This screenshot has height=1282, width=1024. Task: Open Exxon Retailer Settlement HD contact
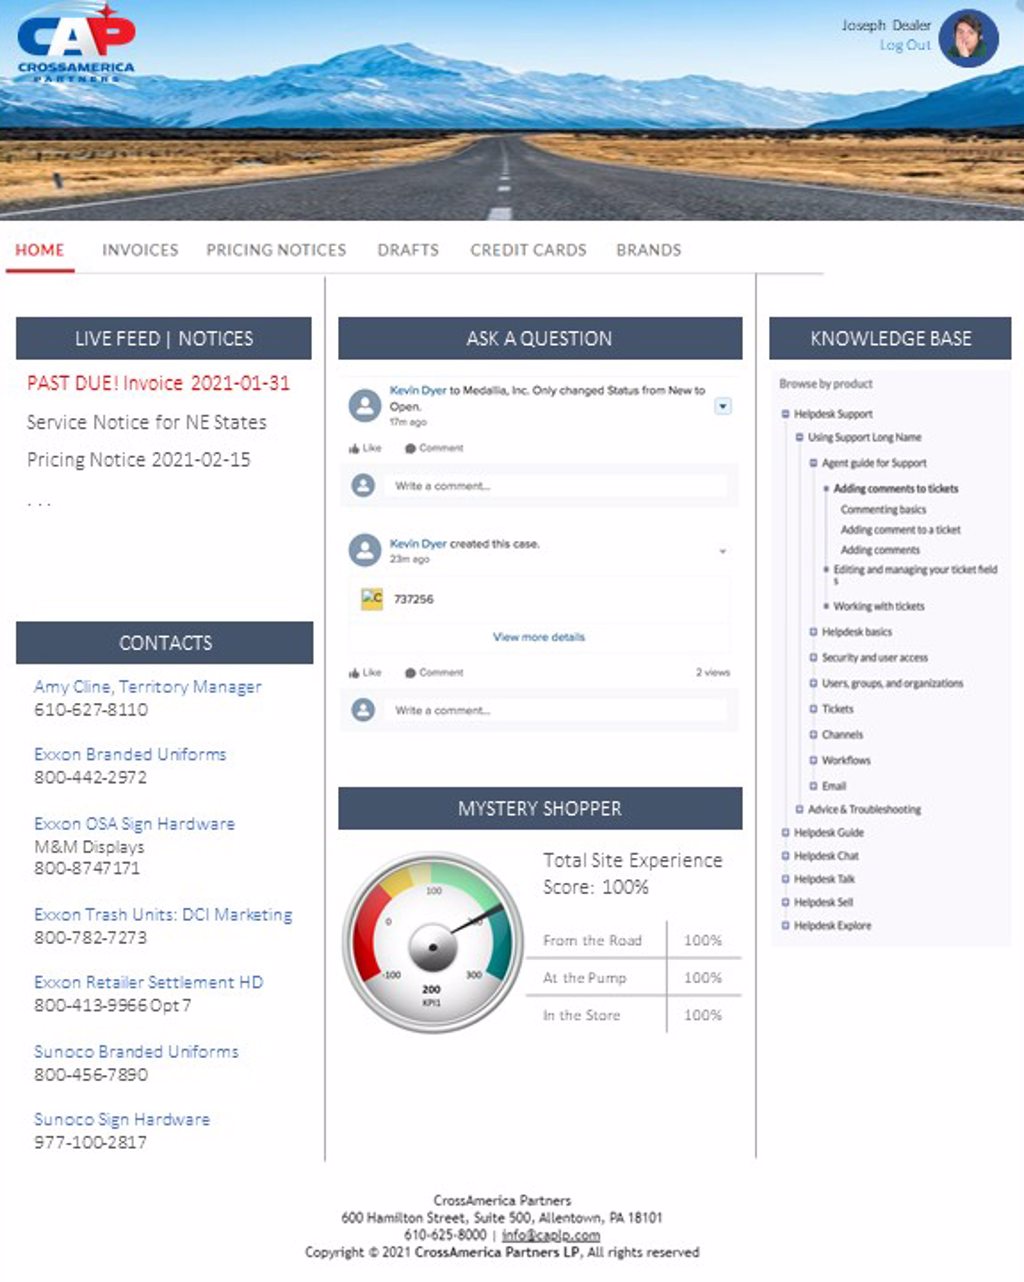(x=149, y=982)
